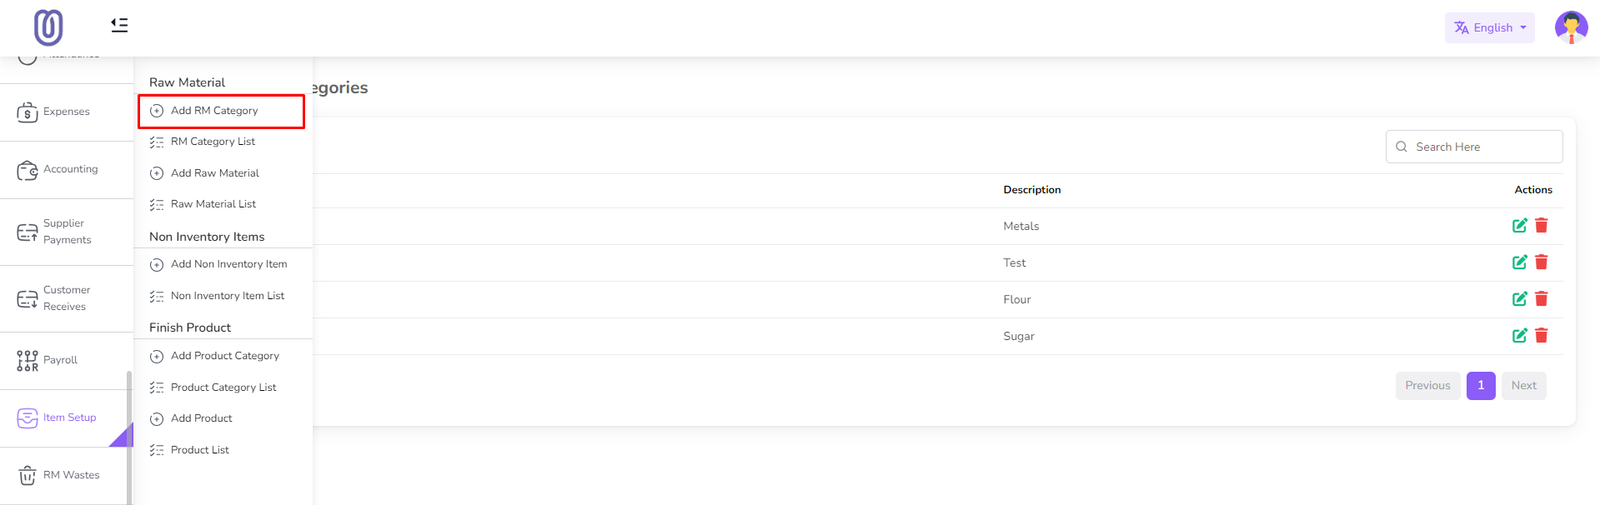Select Add RM Category menu entry
The width and height of the screenshot is (1600, 505).
pos(214,111)
